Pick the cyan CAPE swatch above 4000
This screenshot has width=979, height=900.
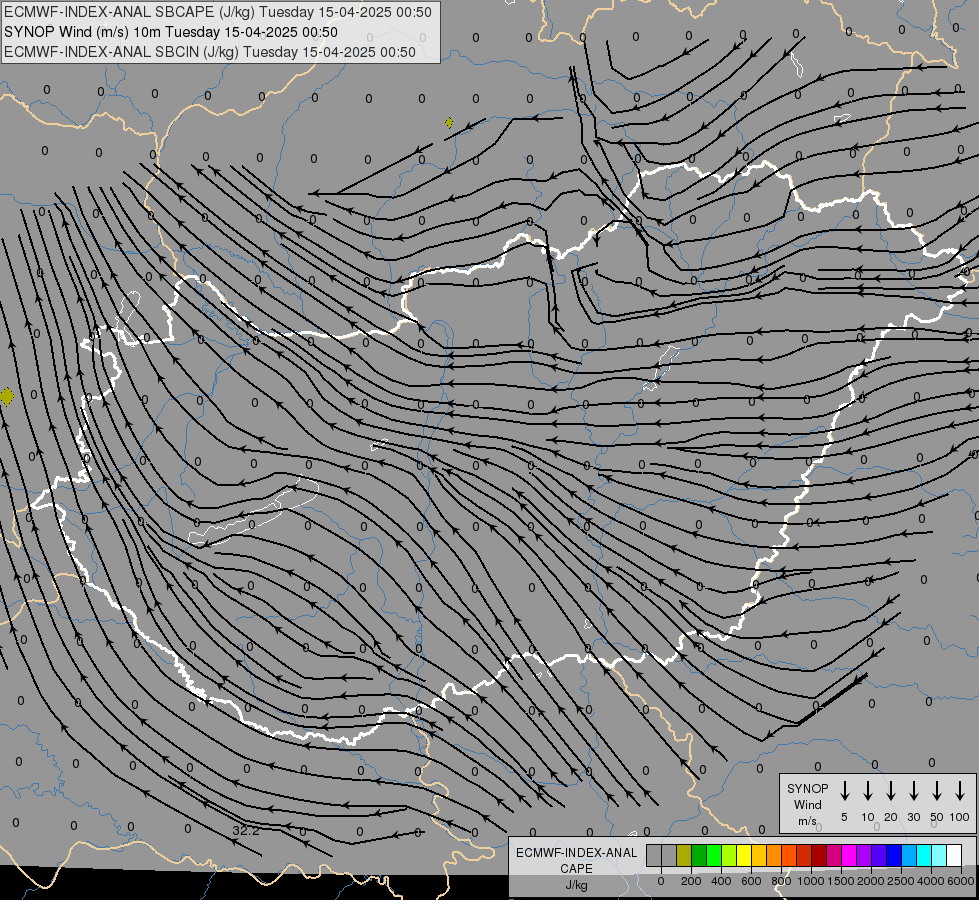923,855
